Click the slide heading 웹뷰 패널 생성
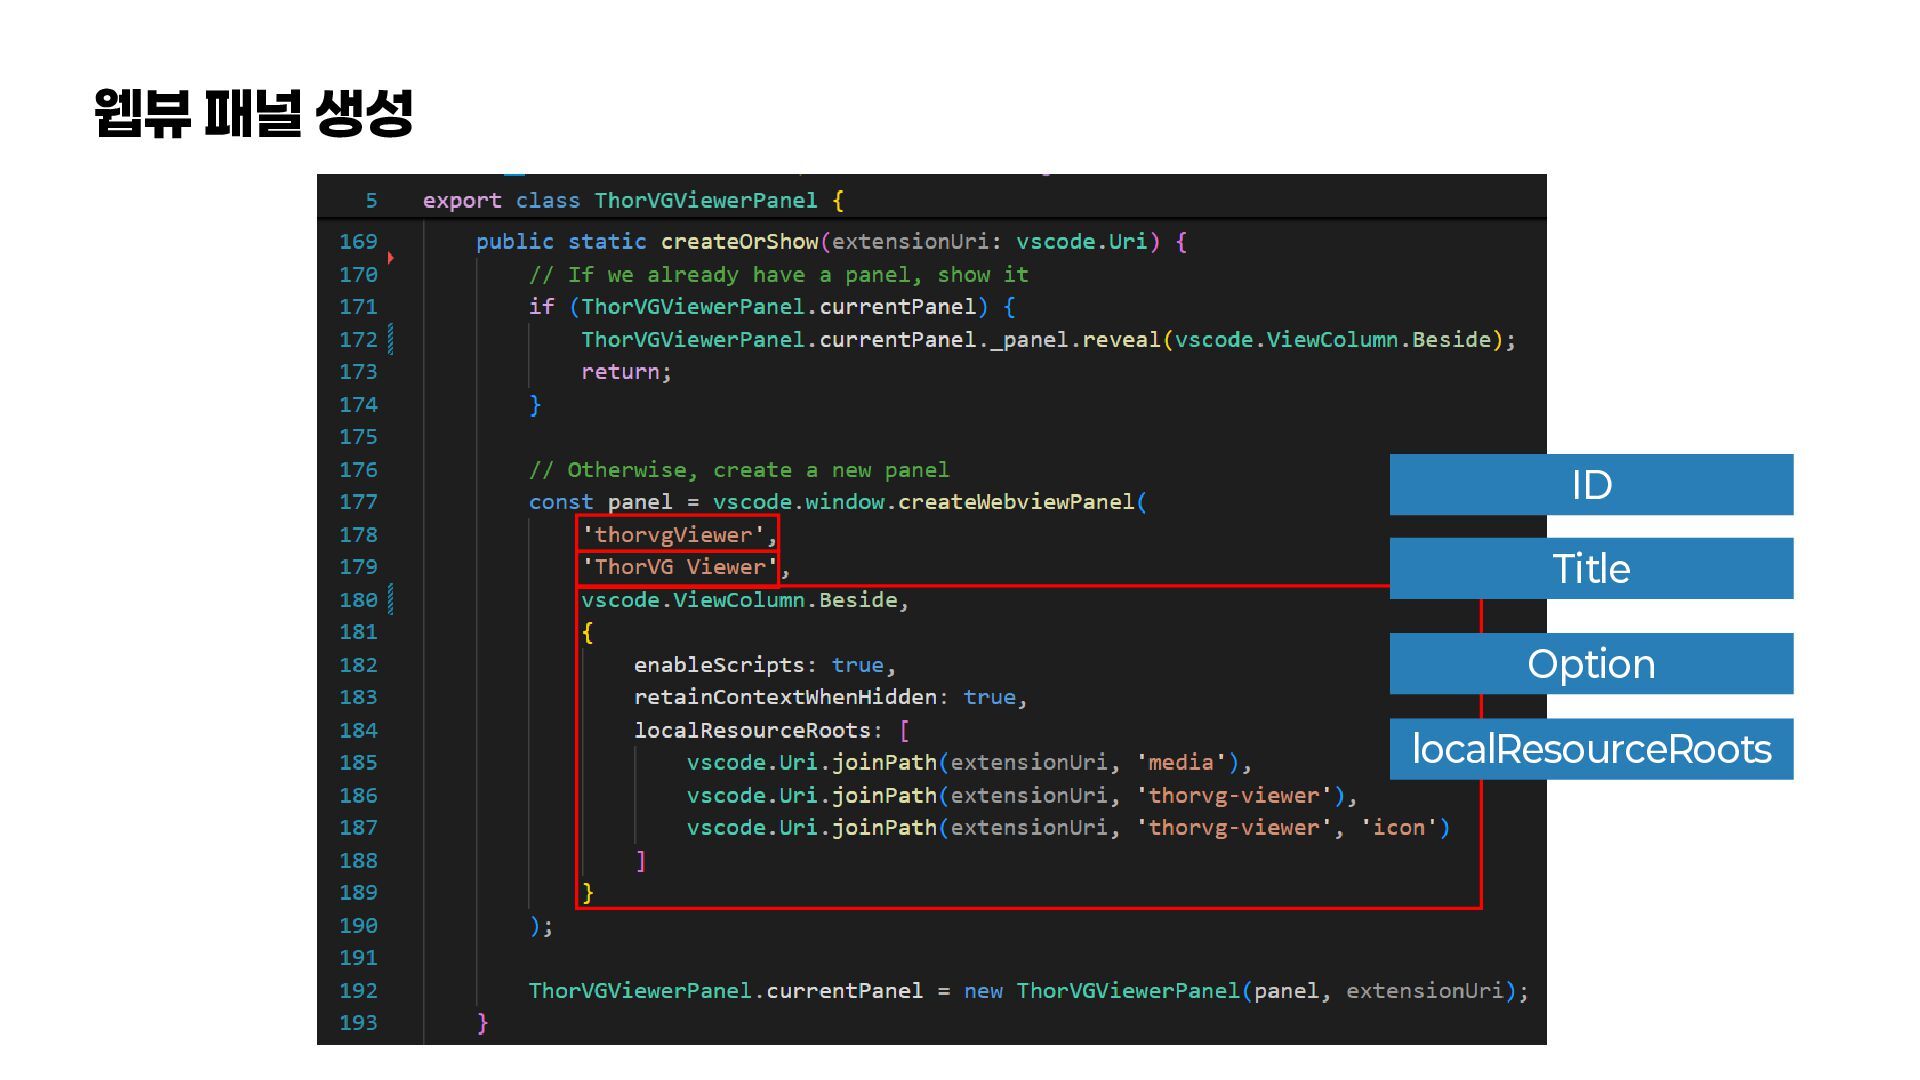This screenshot has width=1920, height=1080. (254, 112)
